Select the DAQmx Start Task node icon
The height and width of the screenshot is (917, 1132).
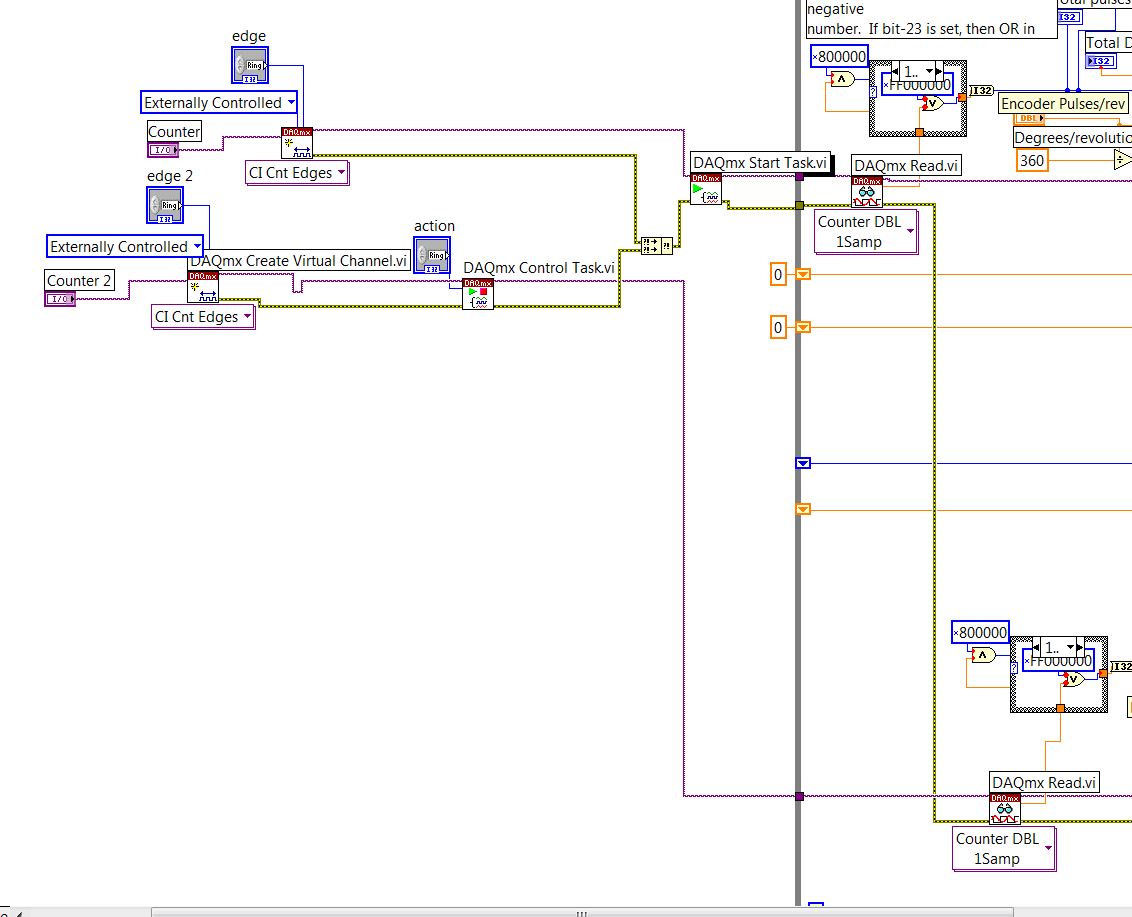(x=706, y=189)
